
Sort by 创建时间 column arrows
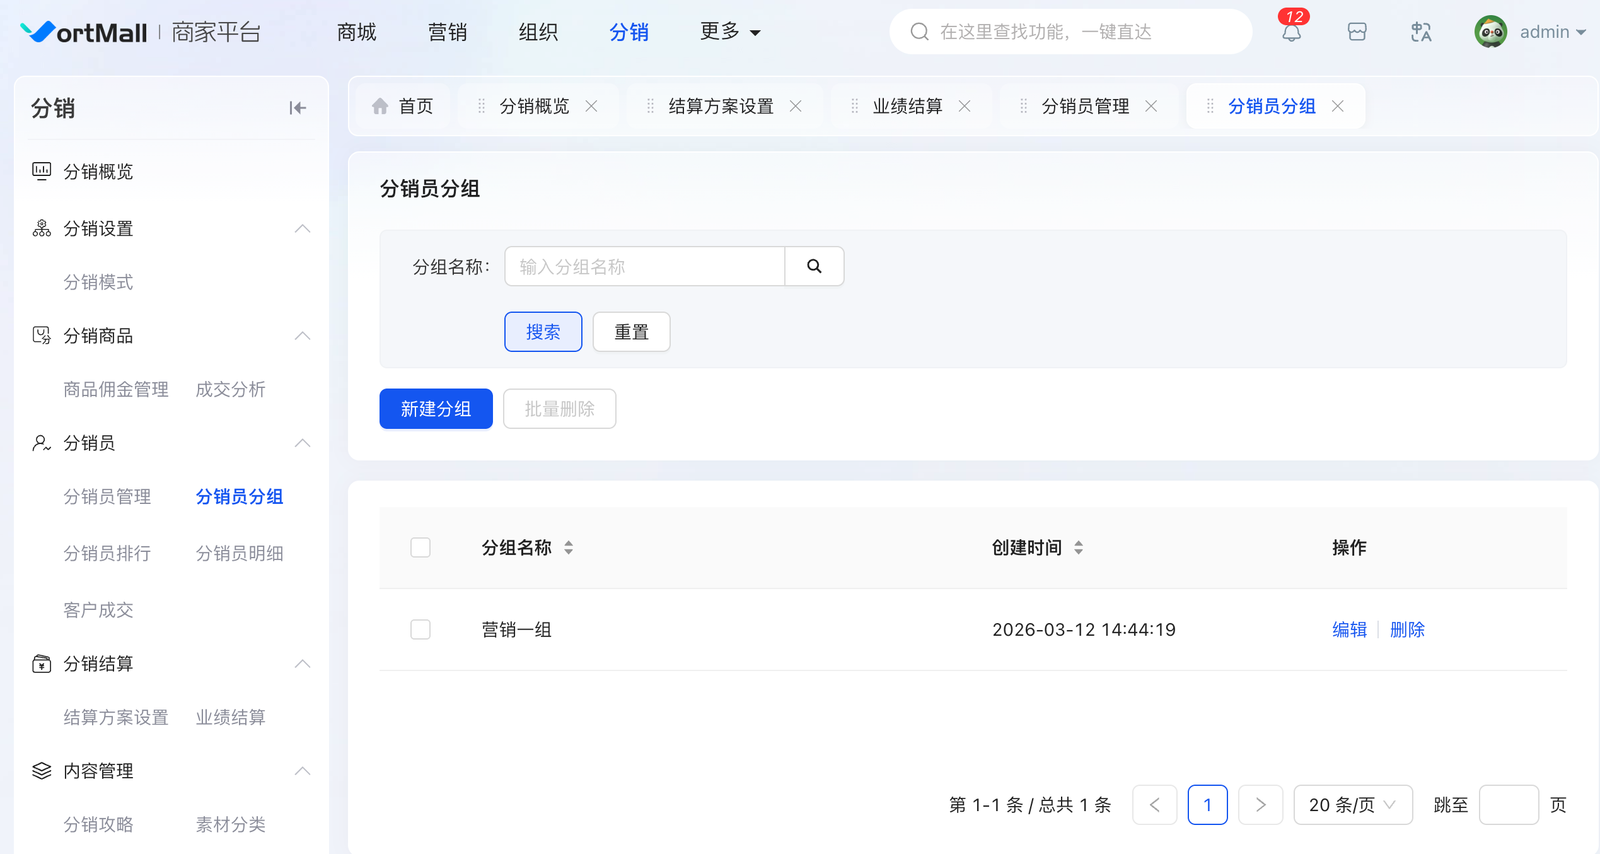point(1078,548)
